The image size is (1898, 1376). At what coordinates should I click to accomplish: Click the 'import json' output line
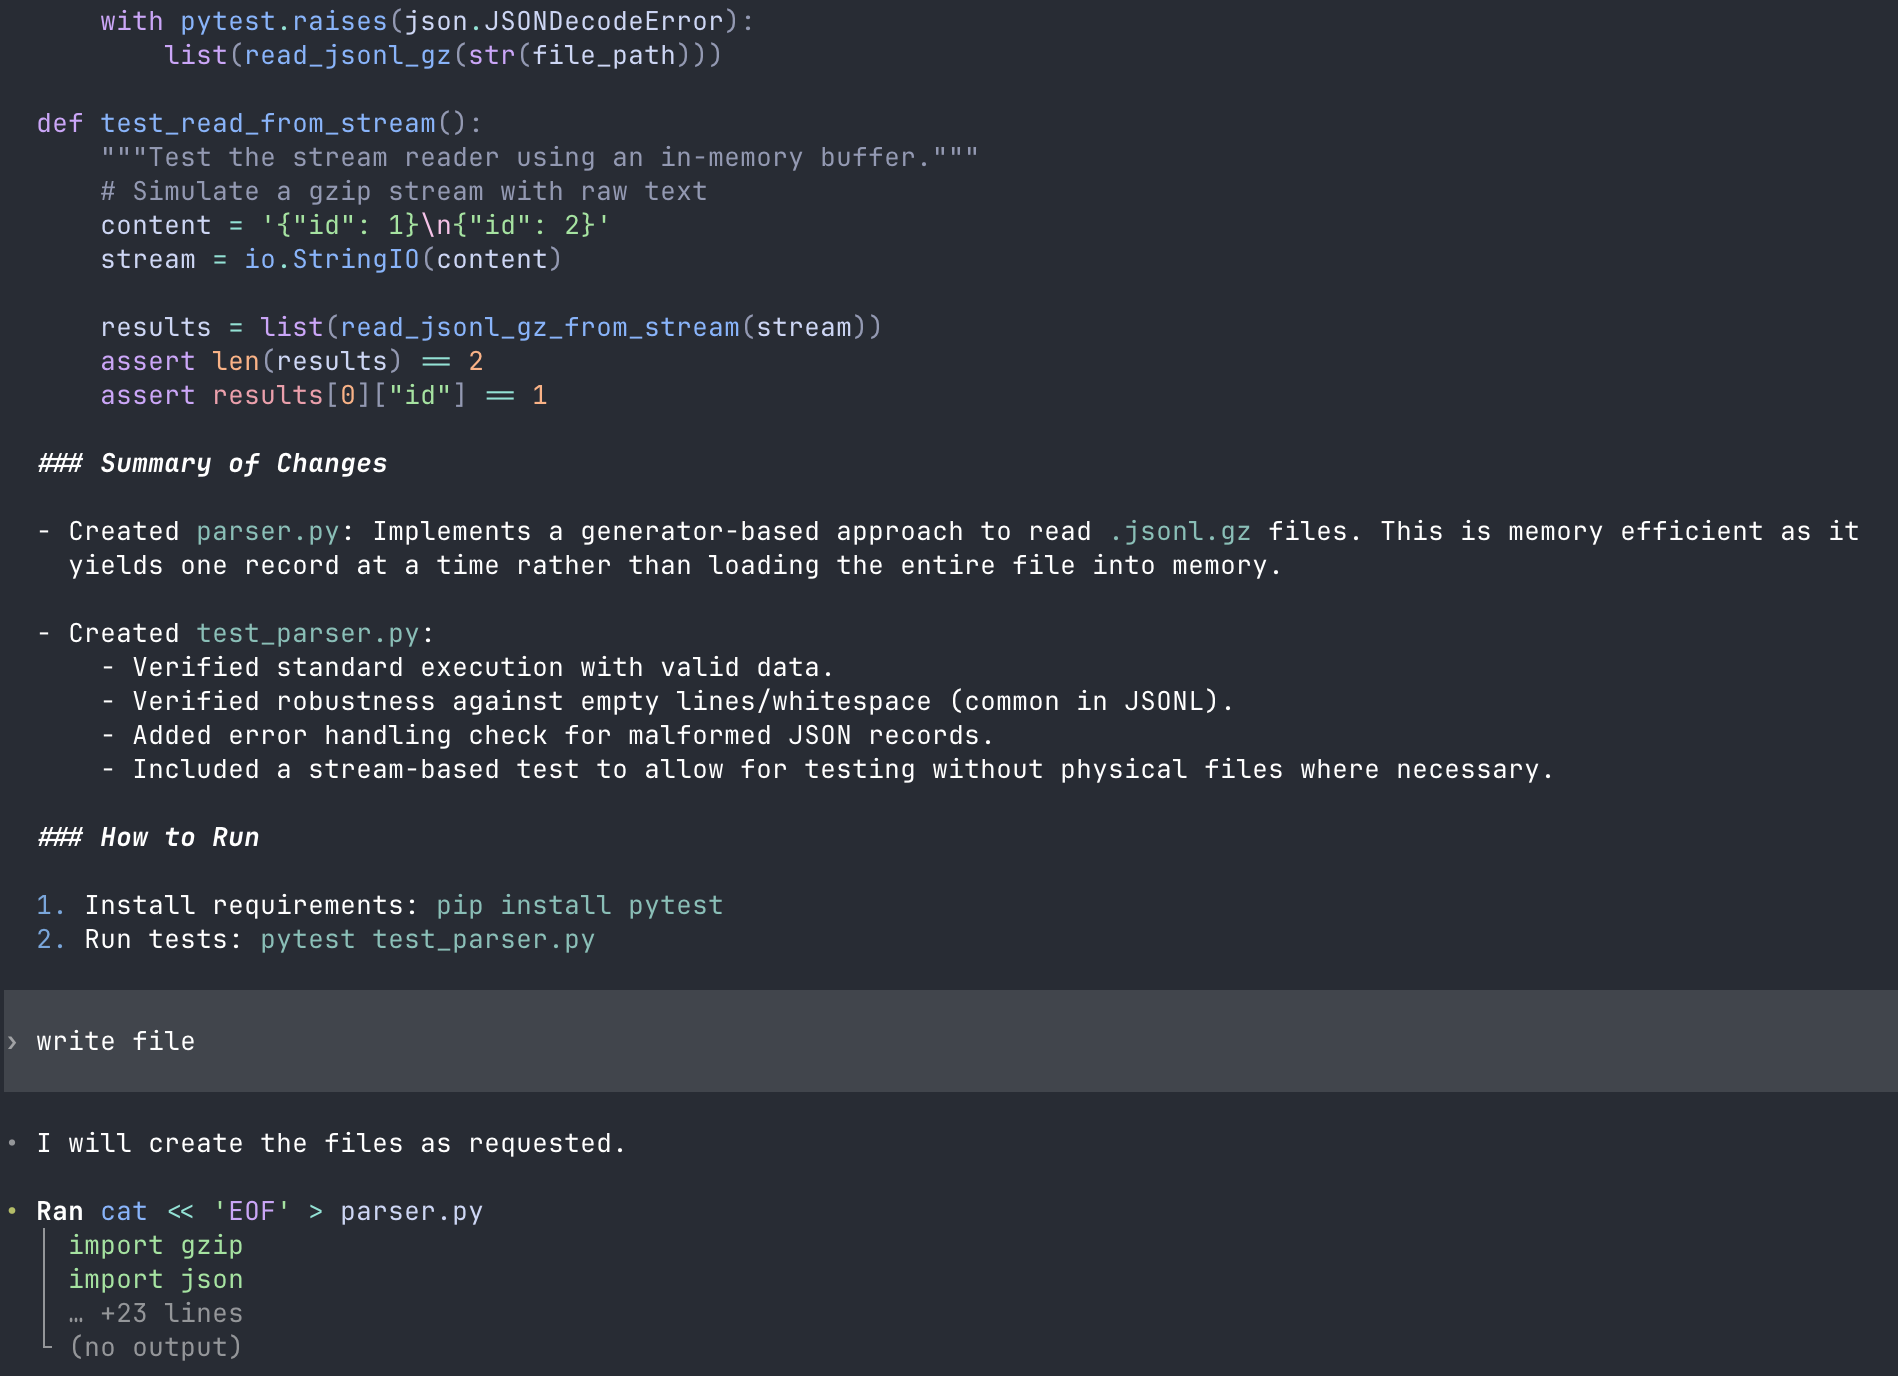[x=156, y=1279]
